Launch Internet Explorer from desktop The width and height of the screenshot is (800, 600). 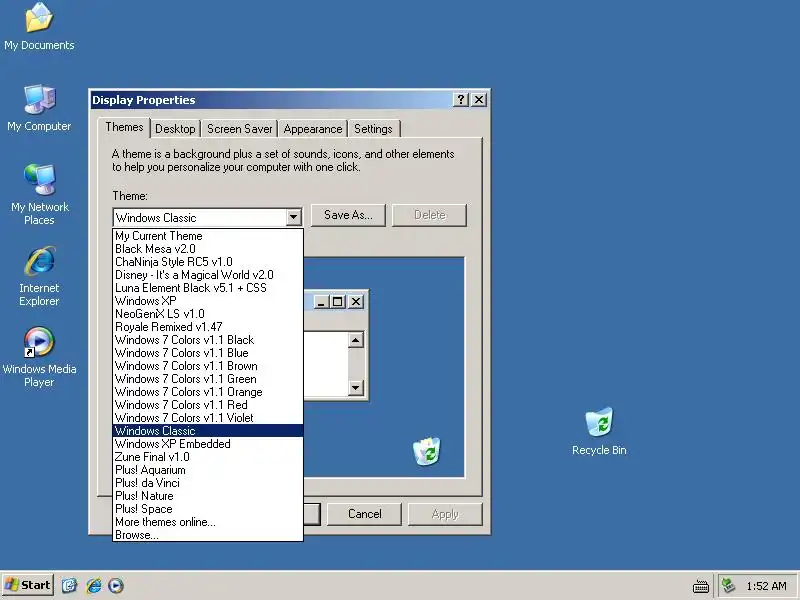39,276
